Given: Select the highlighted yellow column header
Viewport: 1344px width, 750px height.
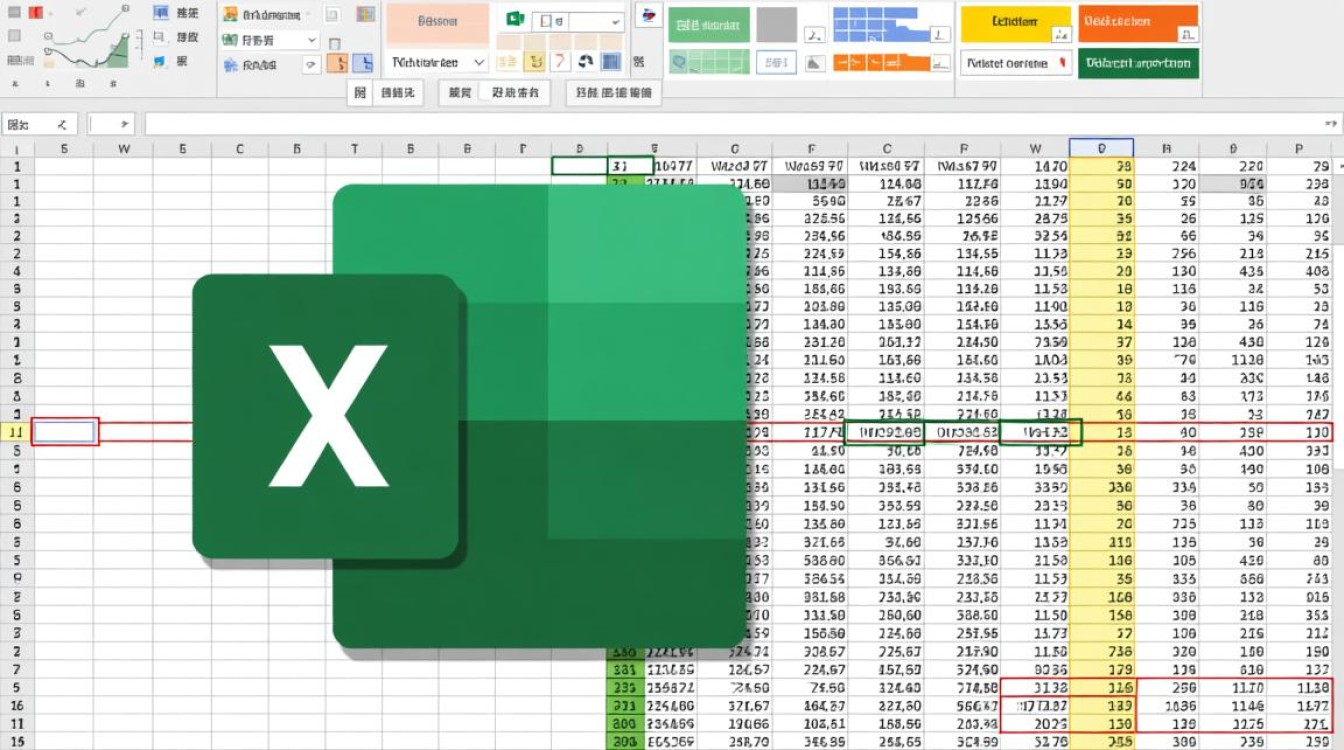Looking at the screenshot, I should tap(1101, 148).
